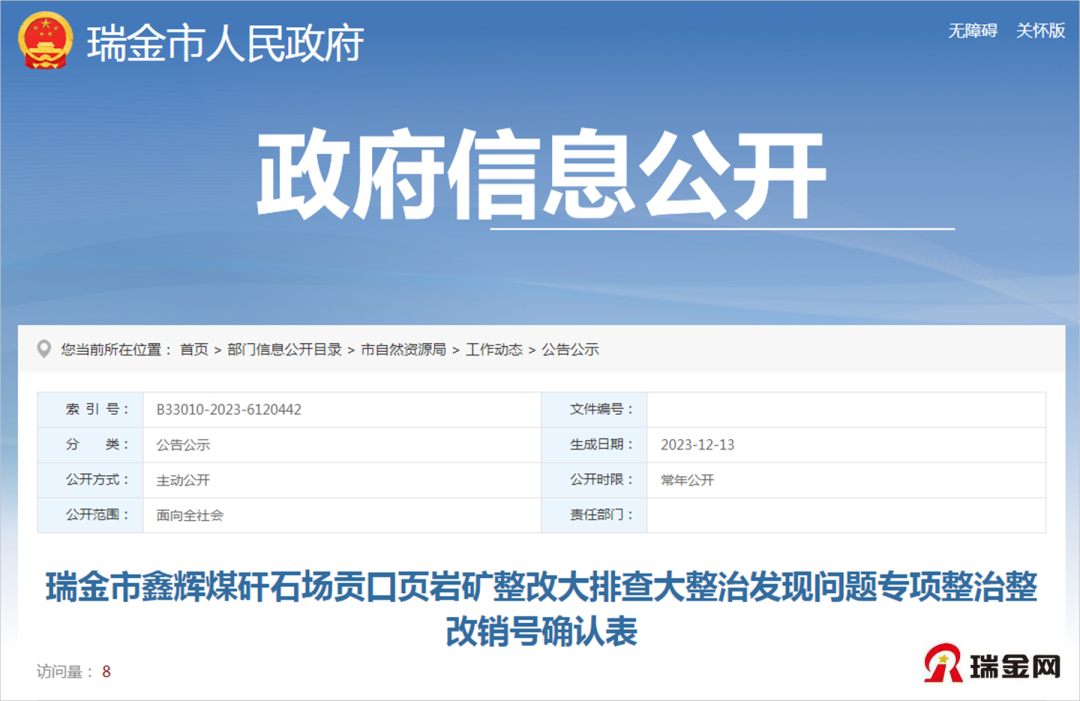The height and width of the screenshot is (701, 1080).
Task: Click the location pin icon in breadcrumb
Action: click(43, 349)
